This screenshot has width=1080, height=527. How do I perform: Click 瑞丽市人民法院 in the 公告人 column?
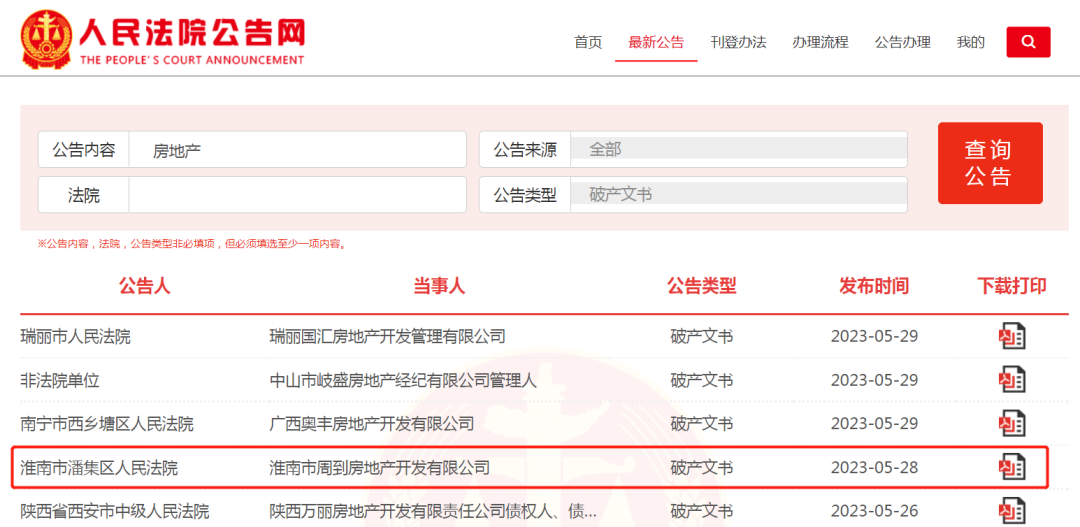coord(75,337)
